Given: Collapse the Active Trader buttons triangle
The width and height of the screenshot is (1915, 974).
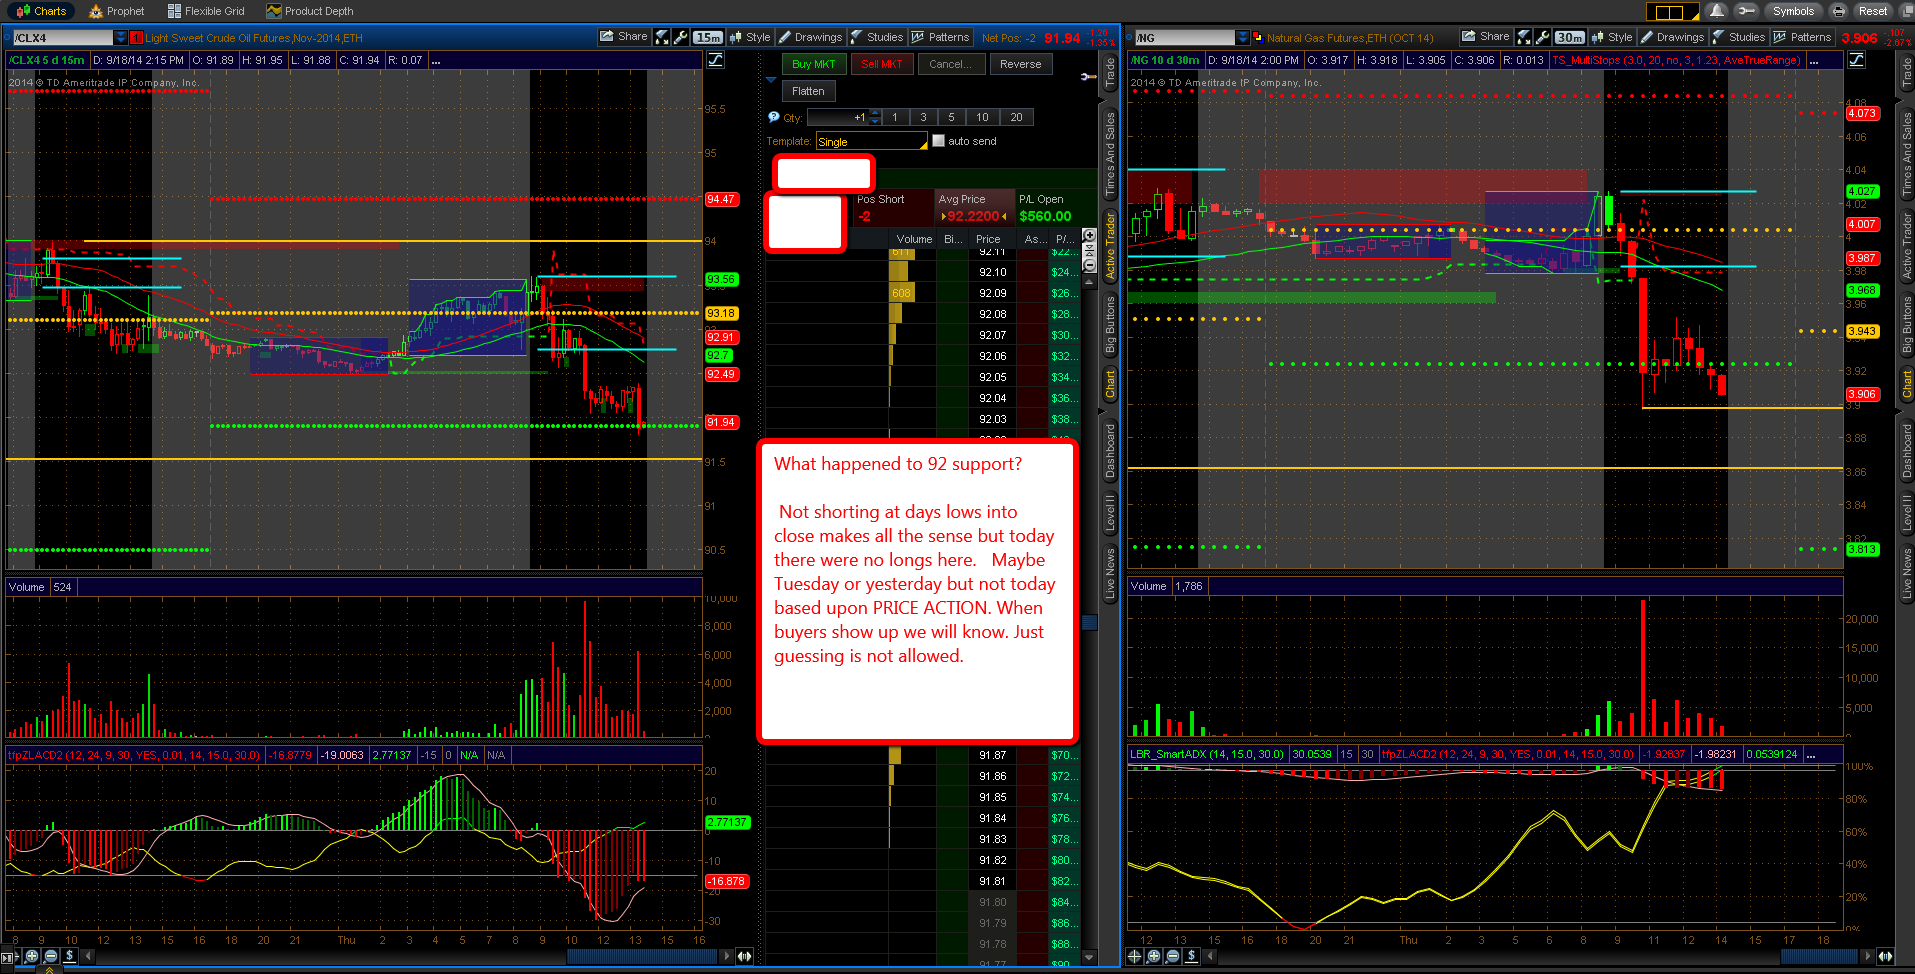Looking at the screenshot, I should click(771, 80).
